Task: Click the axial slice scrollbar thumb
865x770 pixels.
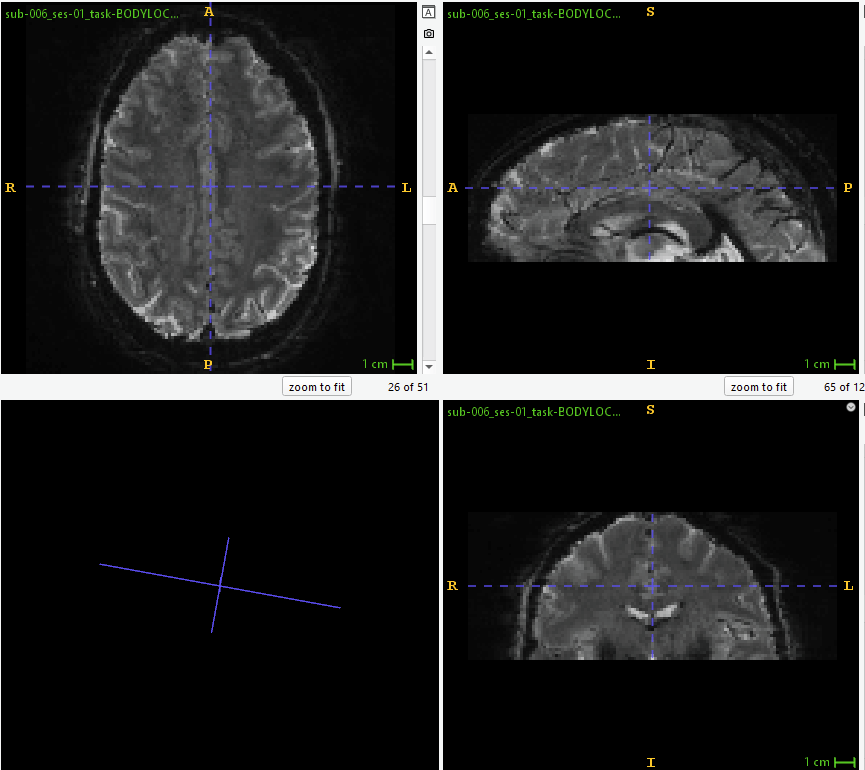Action: pyautogui.click(x=428, y=210)
